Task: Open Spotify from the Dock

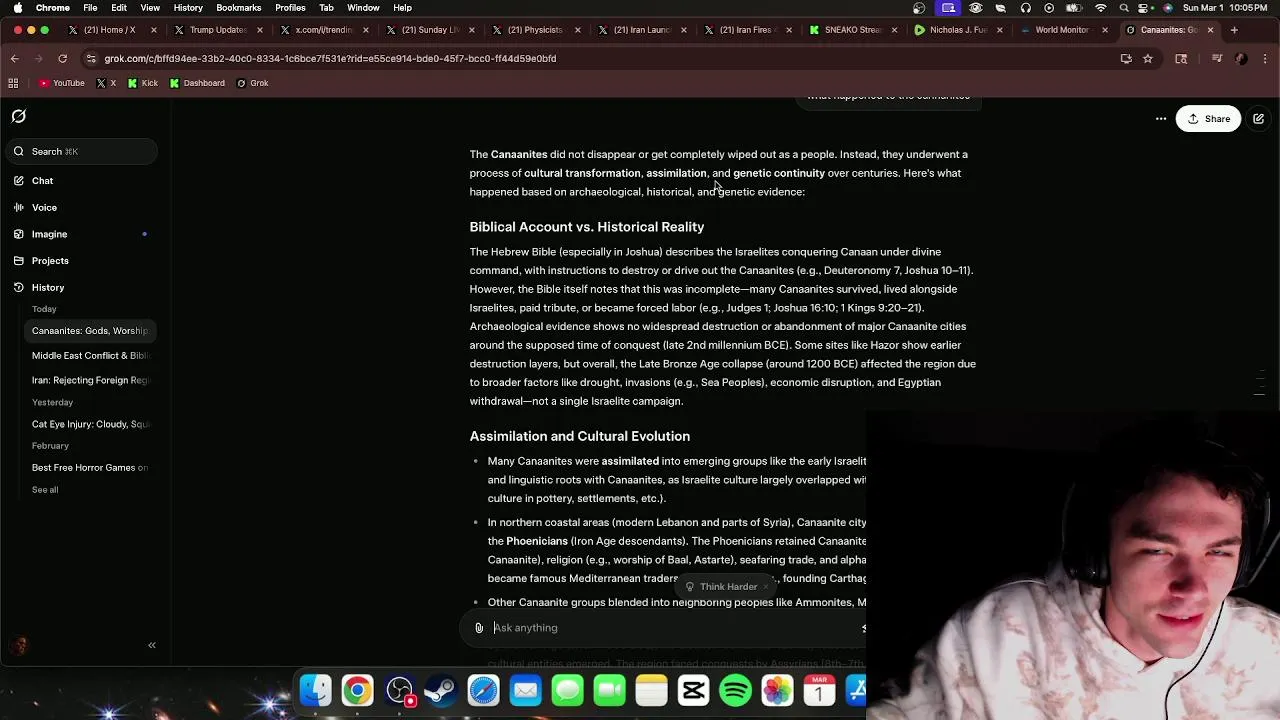Action: [x=735, y=691]
